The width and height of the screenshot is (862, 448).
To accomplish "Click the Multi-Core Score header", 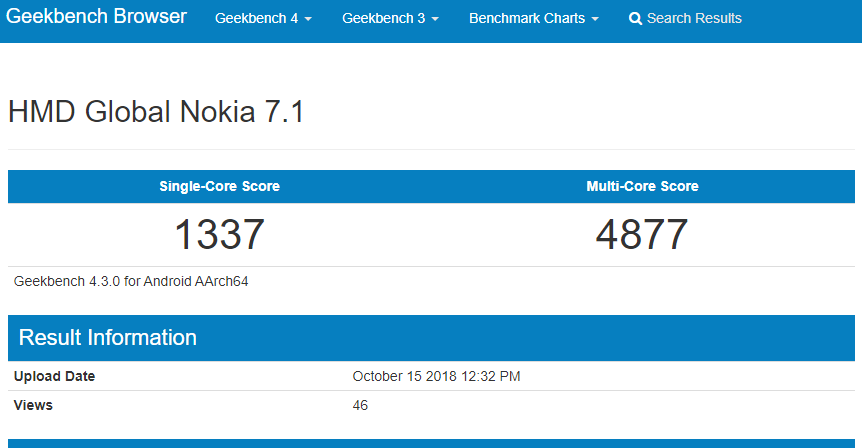I will [642, 186].
